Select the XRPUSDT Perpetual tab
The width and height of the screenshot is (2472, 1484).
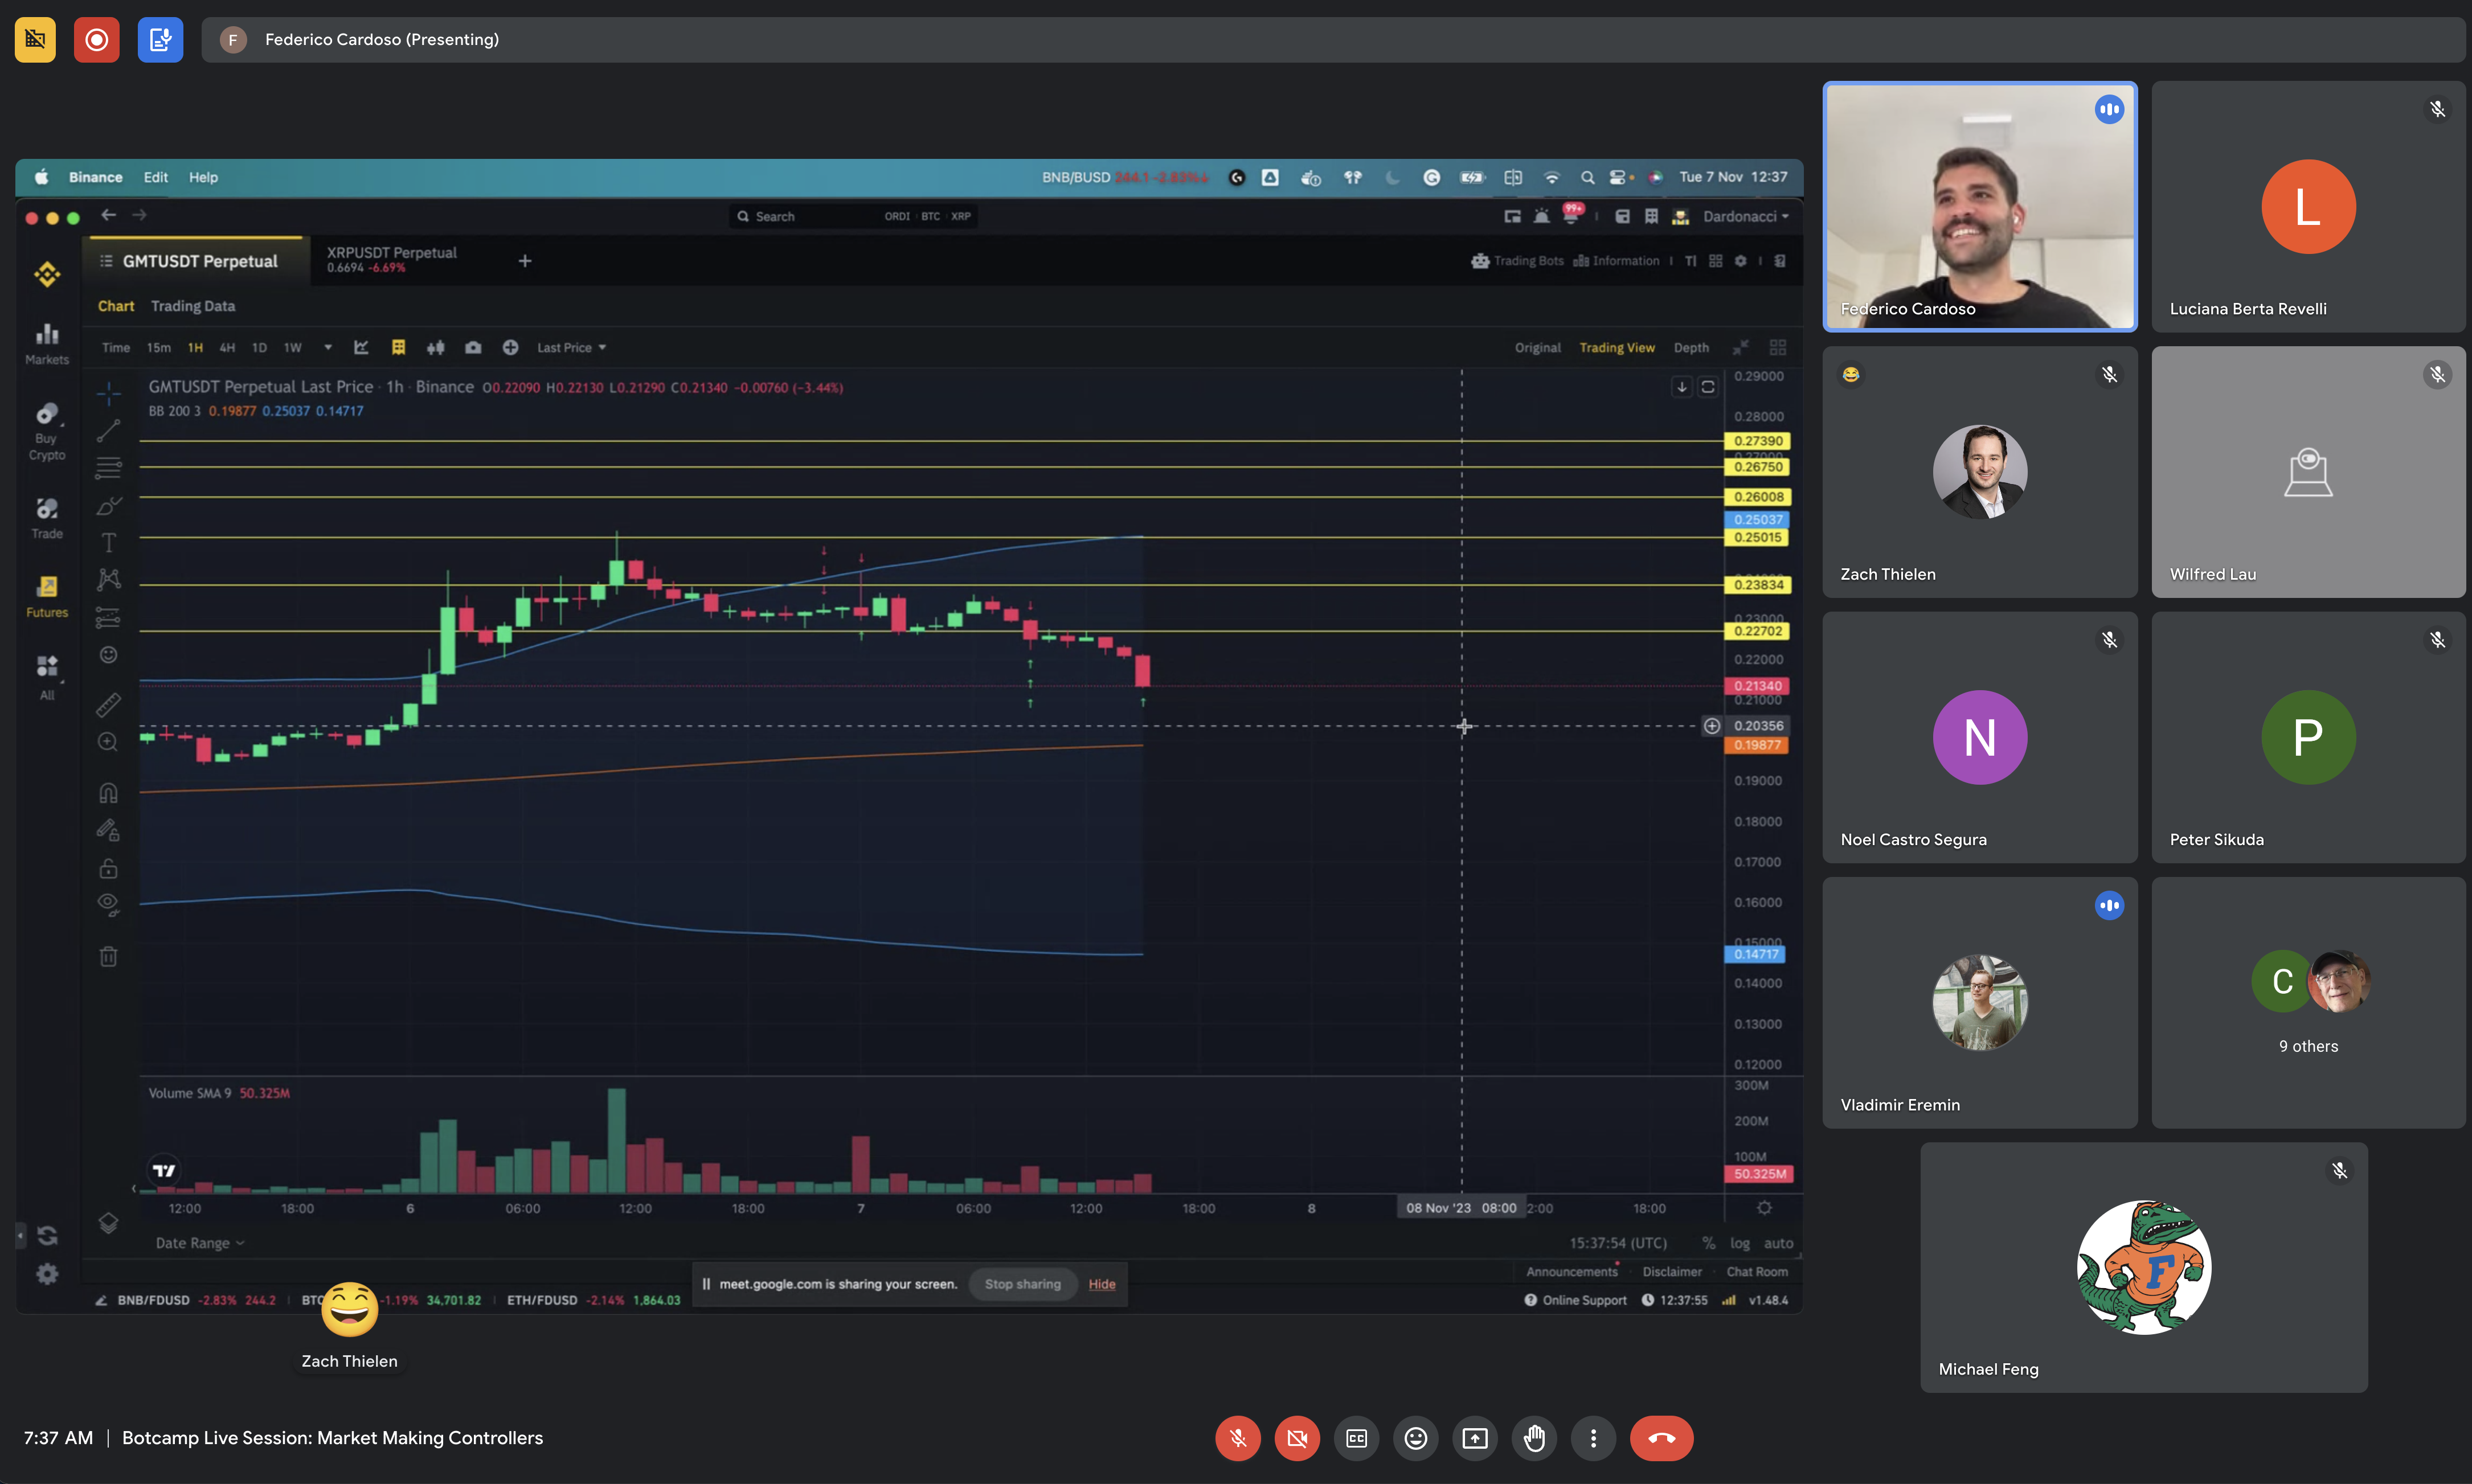392,259
